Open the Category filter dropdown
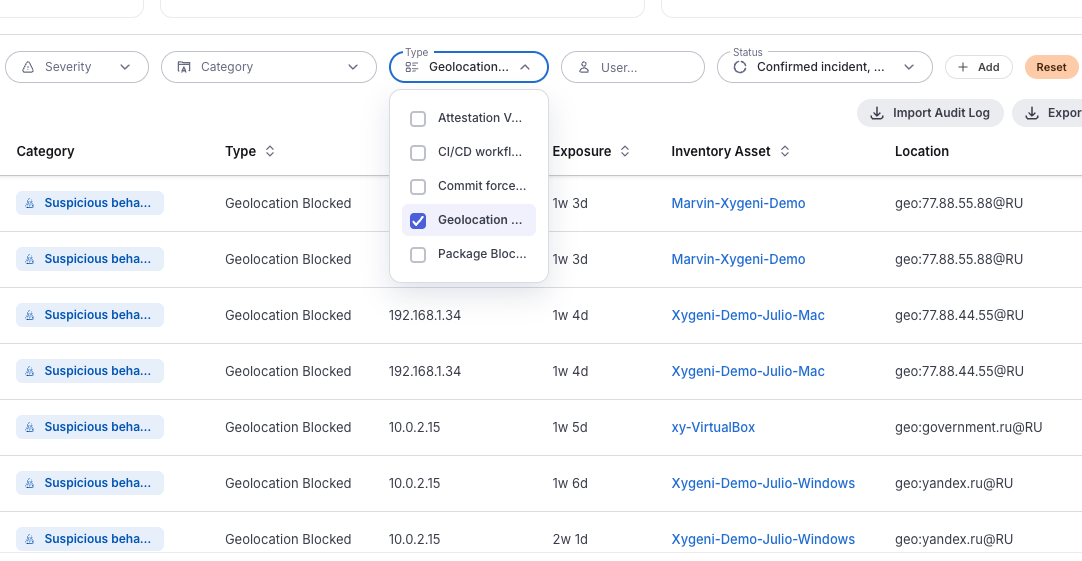Image resolution: width=1082 pixels, height=561 pixels. (x=269, y=67)
